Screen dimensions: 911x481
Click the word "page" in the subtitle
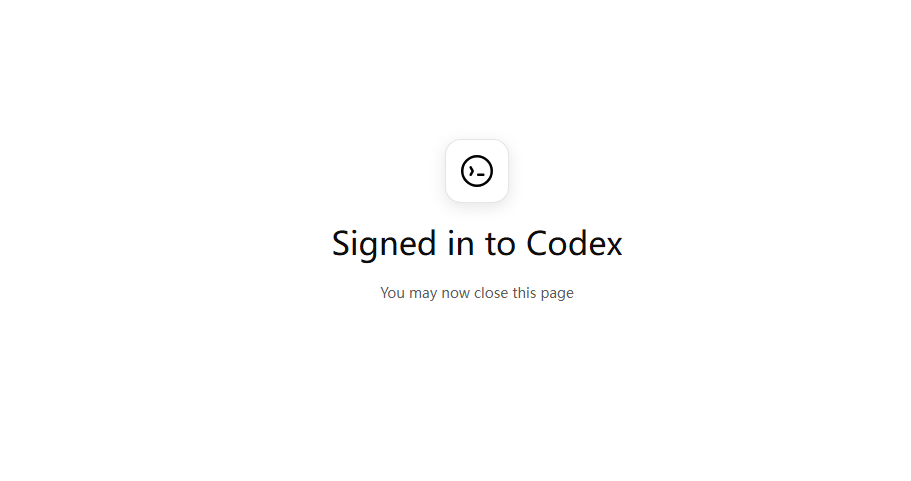[557, 294]
